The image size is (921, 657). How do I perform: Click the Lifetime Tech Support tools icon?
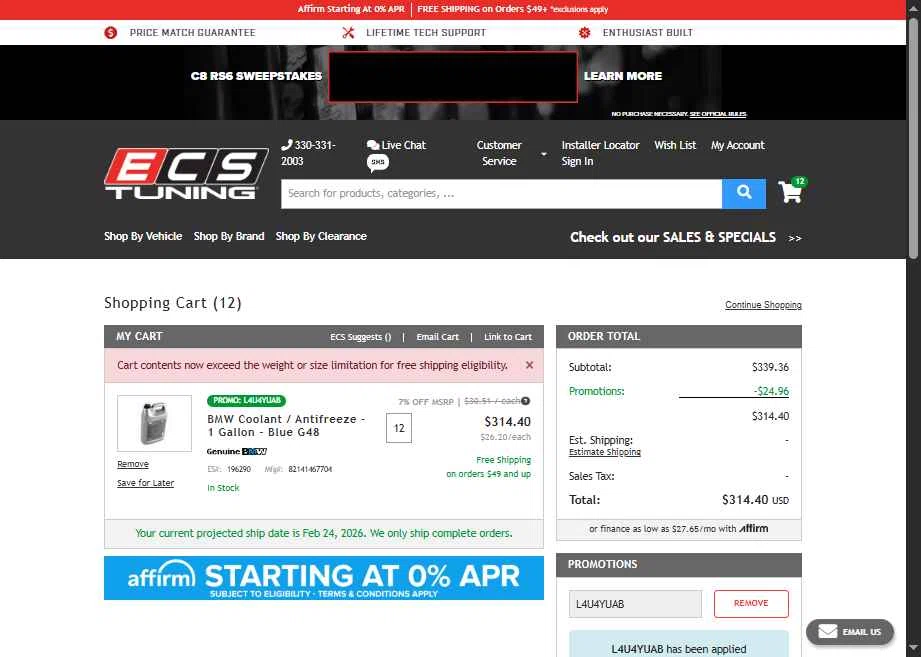tap(348, 33)
